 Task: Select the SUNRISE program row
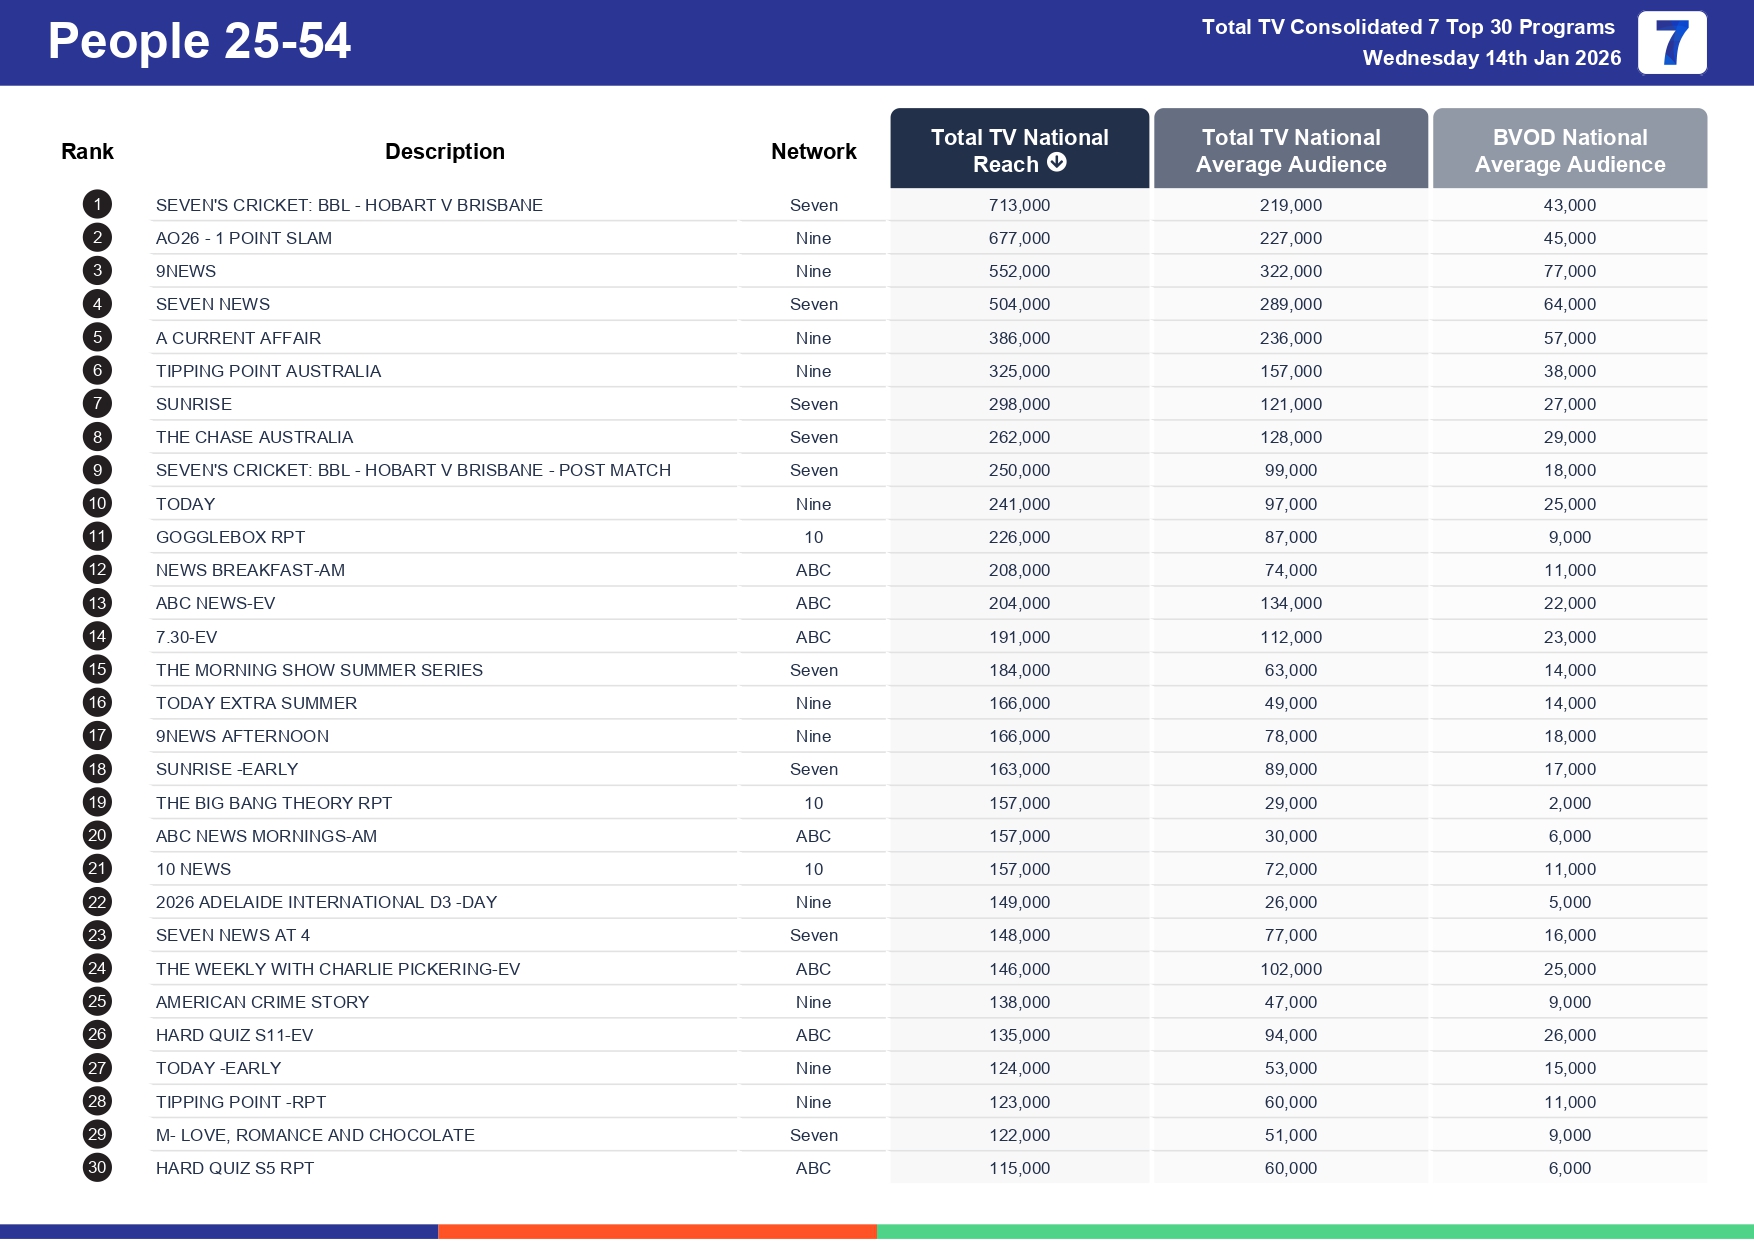point(194,403)
